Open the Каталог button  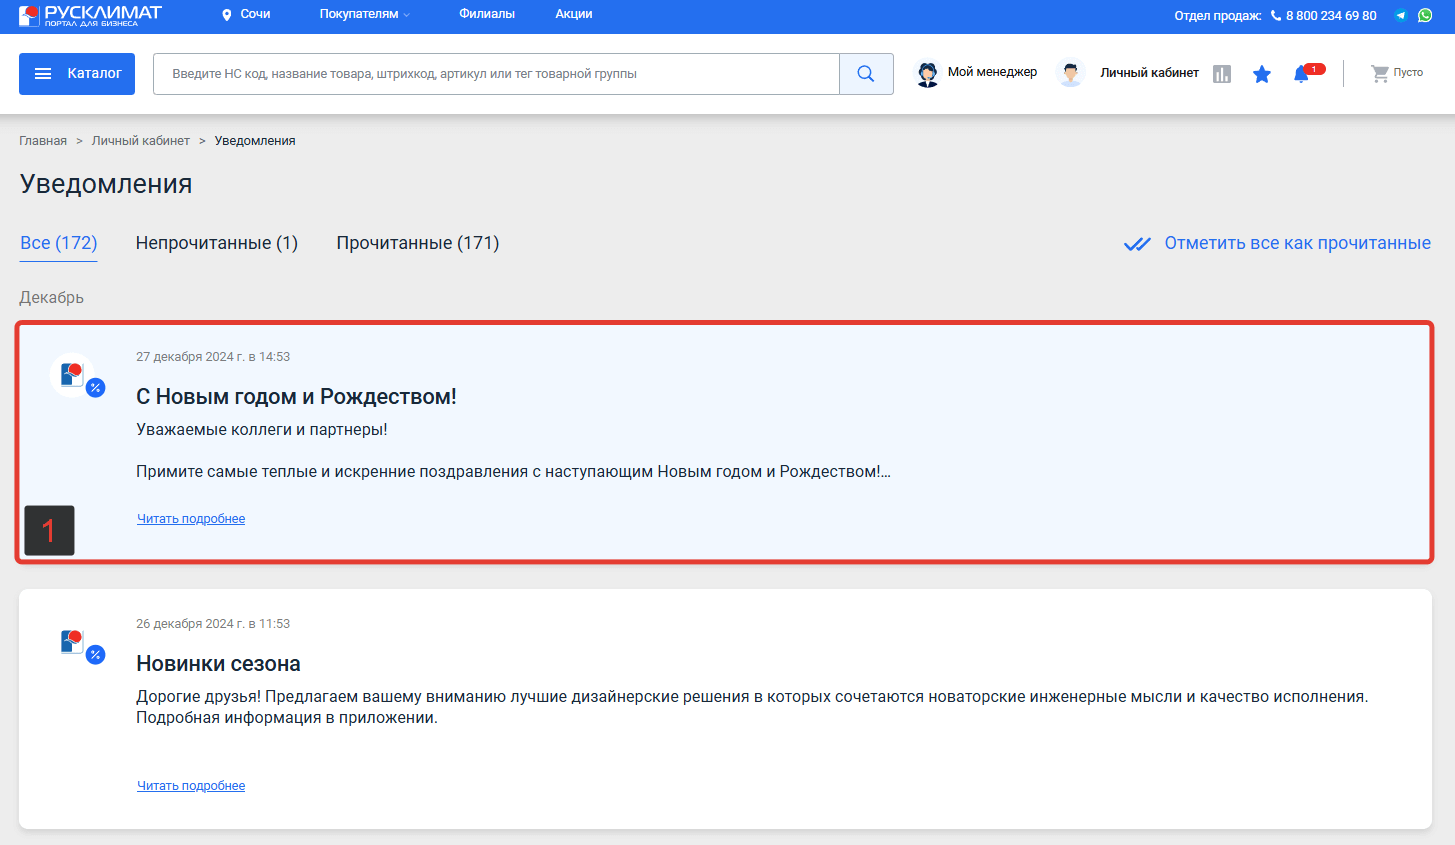(77, 74)
